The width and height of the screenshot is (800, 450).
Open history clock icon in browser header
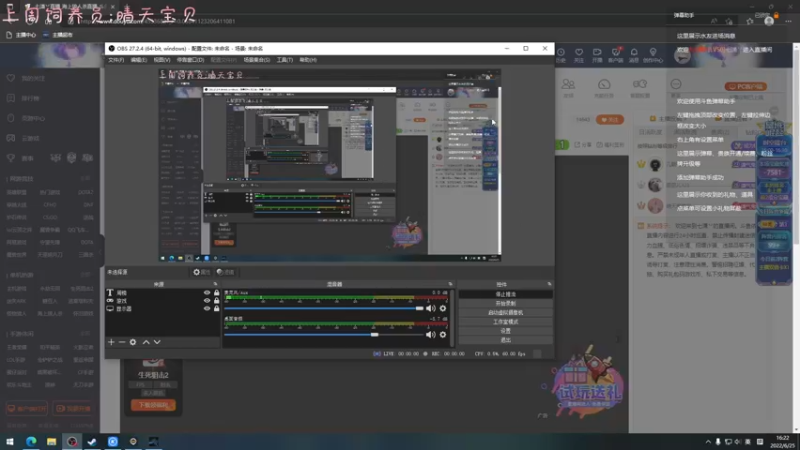pos(561,55)
